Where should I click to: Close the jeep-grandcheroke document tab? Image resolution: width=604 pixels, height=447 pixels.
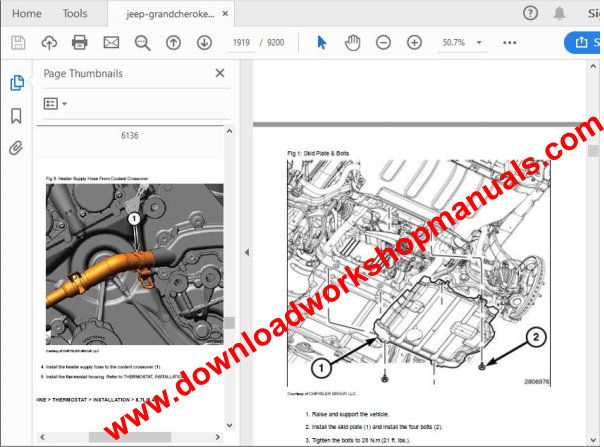click(x=225, y=13)
